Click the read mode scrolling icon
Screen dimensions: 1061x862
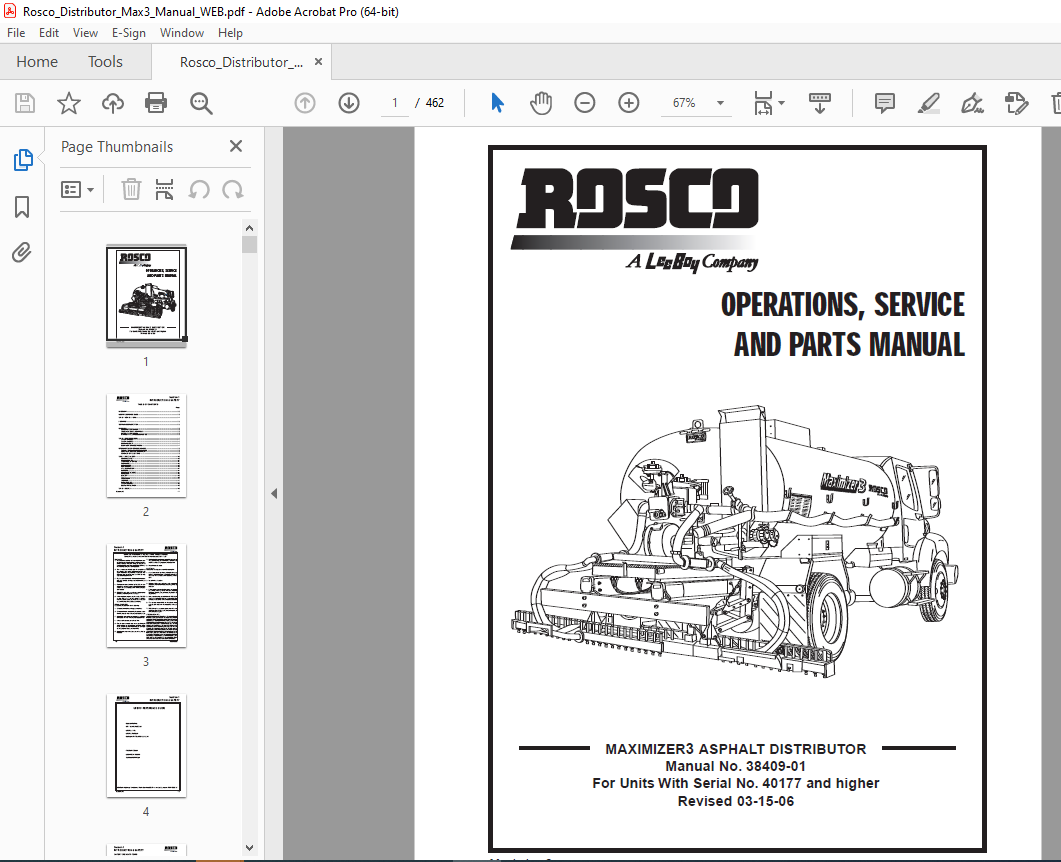point(819,103)
